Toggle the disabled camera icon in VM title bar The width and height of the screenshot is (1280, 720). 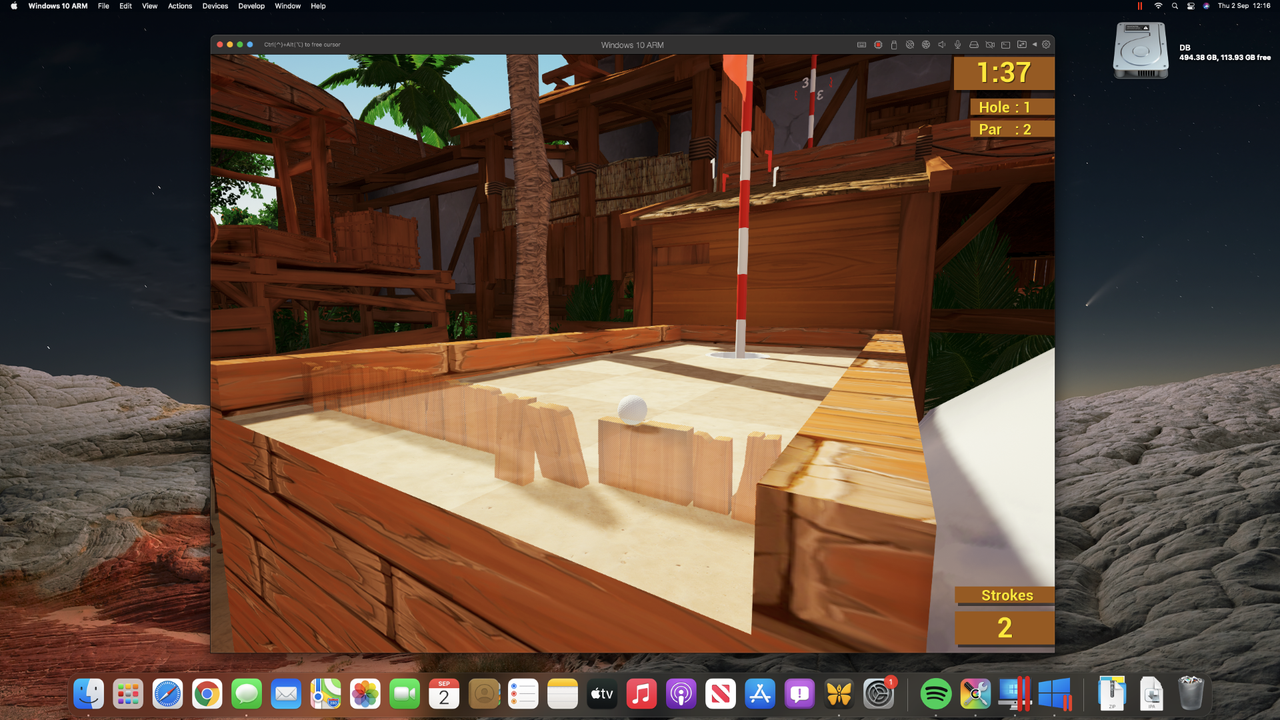coord(990,45)
